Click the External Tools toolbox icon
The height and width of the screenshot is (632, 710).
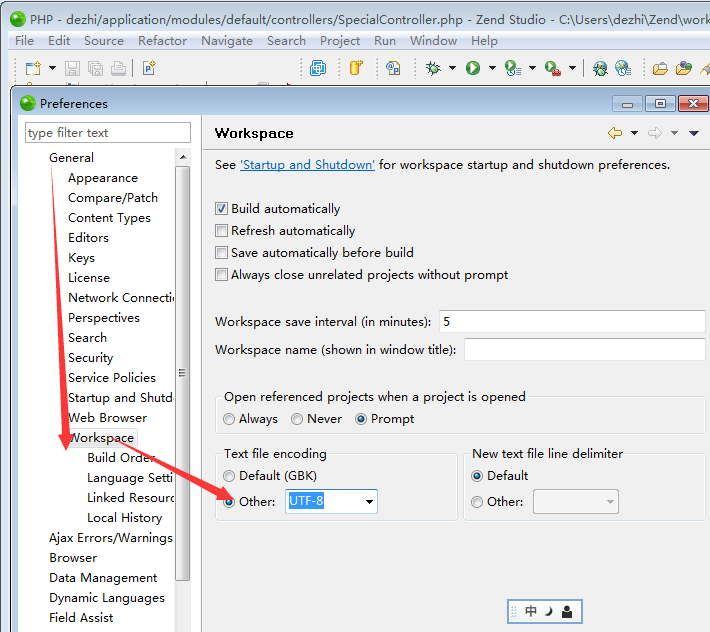553,68
